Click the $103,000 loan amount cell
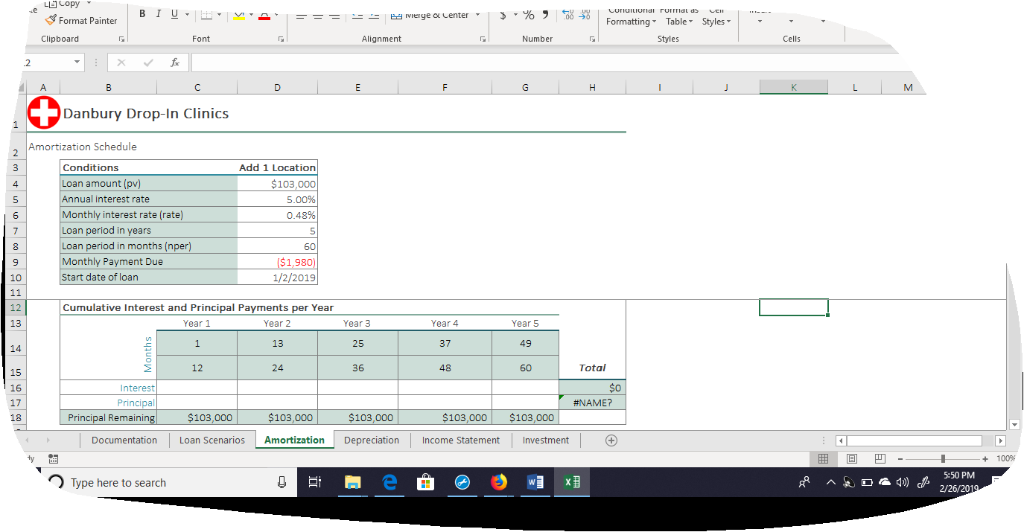The width and height of the screenshot is (1024, 532). tap(278, 184)
